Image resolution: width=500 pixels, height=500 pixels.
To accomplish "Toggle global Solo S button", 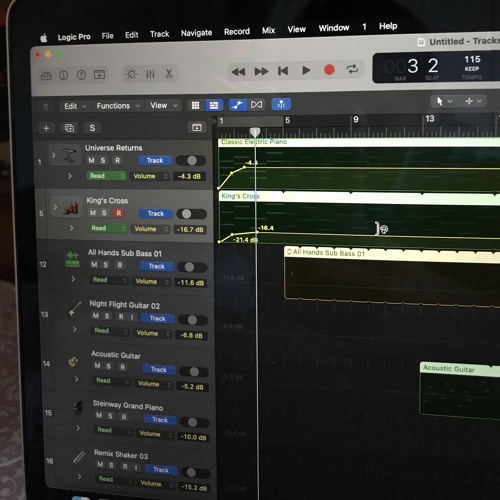I will pyautogui.click(x=92, y=128).
